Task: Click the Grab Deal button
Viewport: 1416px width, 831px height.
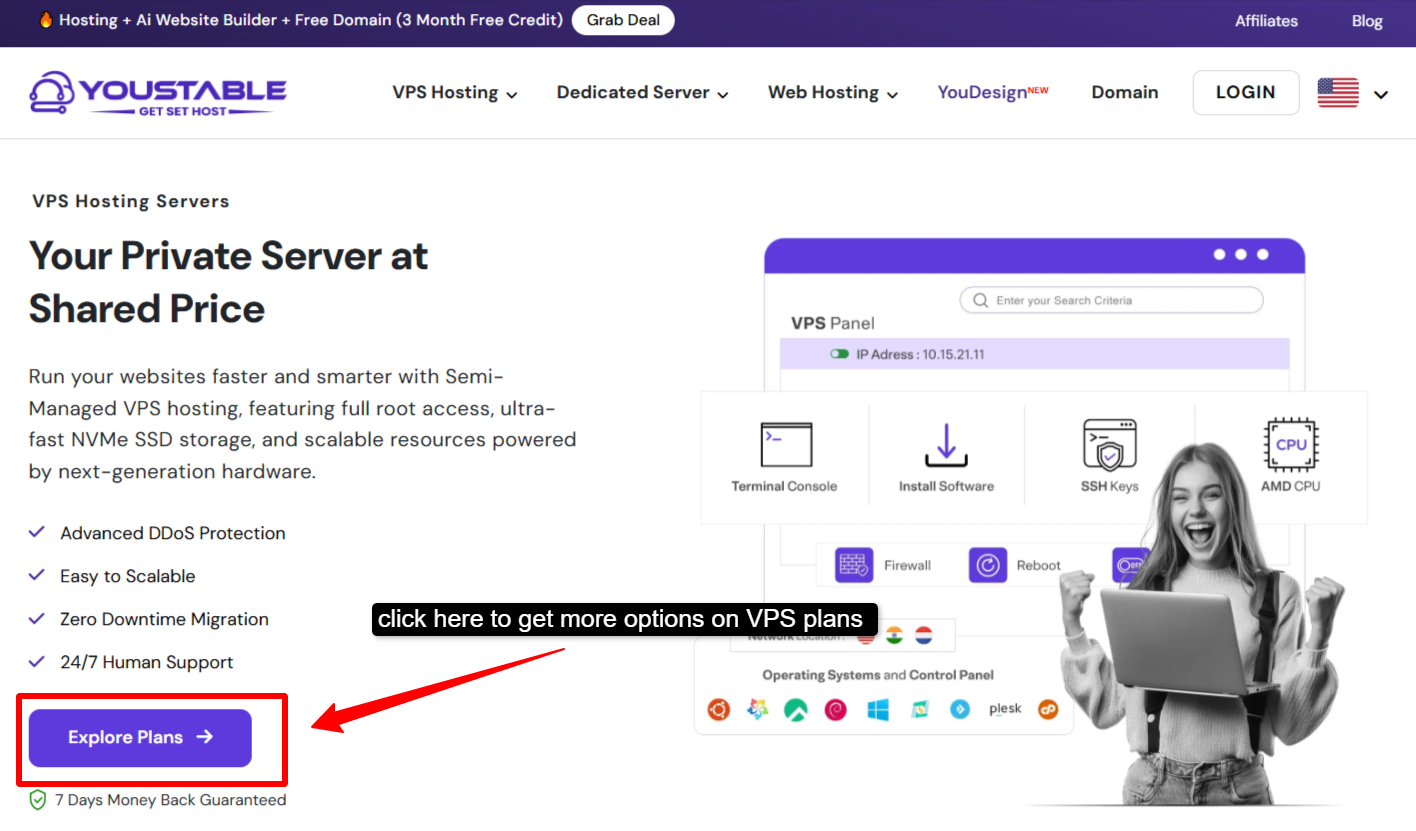Action: [x=623, y=20]
